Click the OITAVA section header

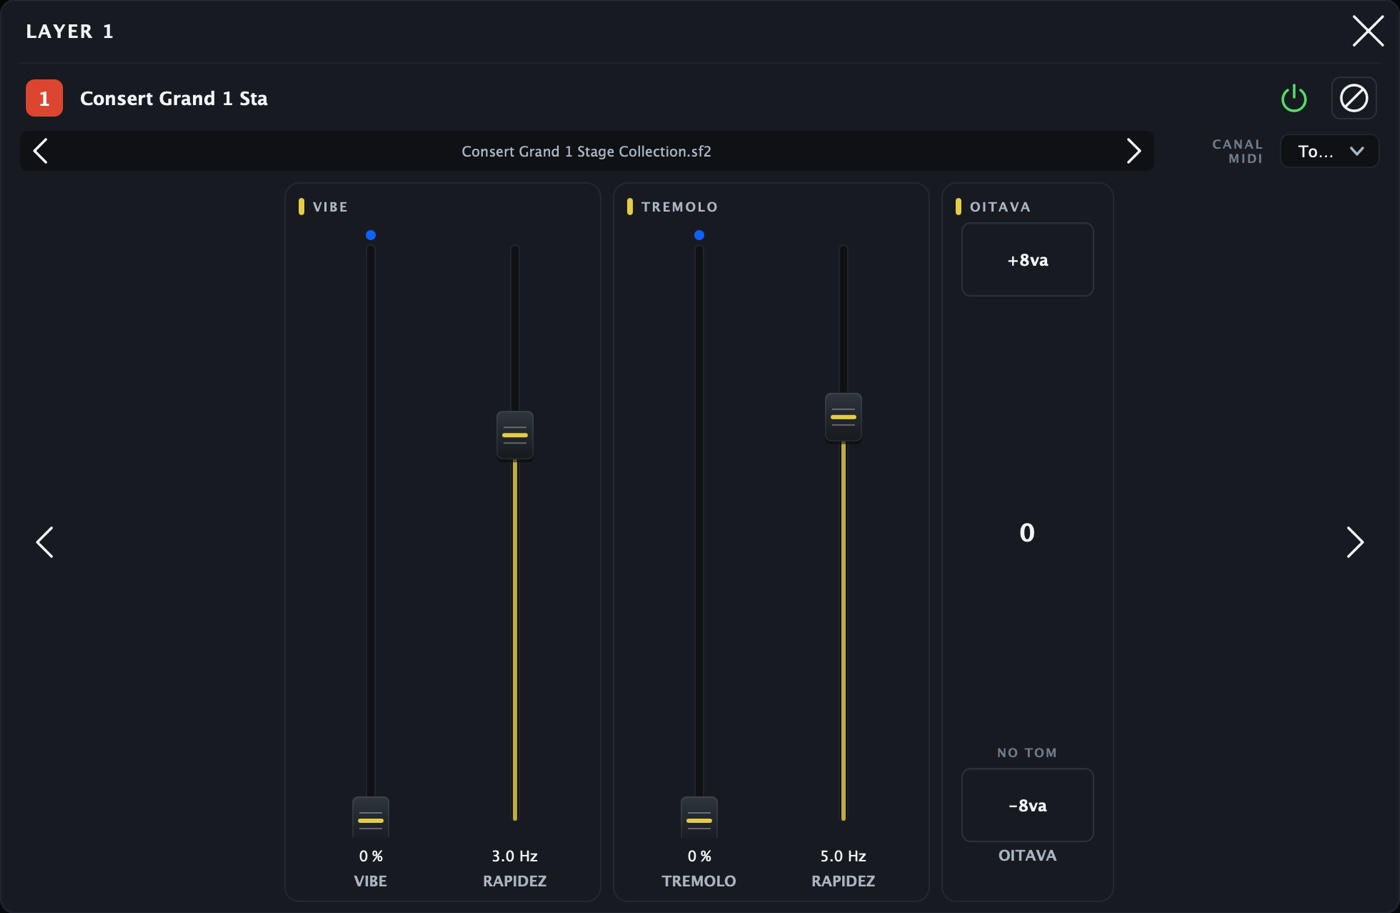pyautogui.click(x=1000, y=207)
